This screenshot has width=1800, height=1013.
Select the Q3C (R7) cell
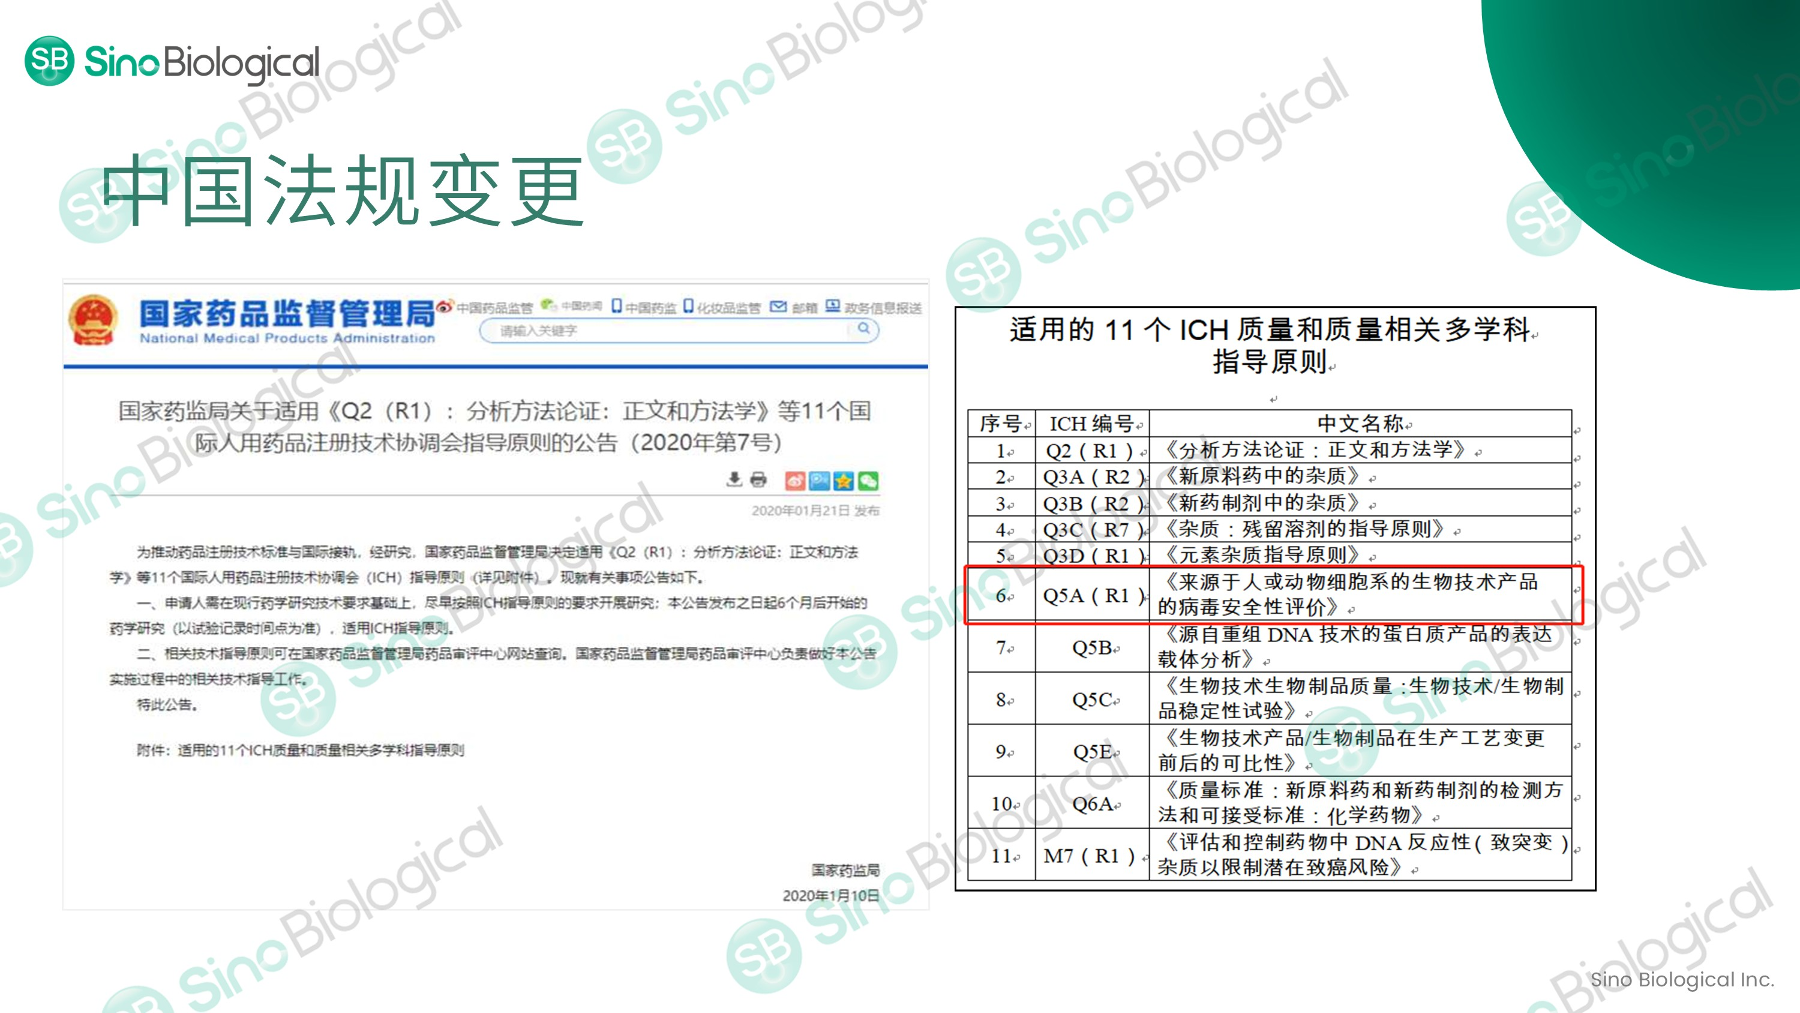[x=1092, y=529]
